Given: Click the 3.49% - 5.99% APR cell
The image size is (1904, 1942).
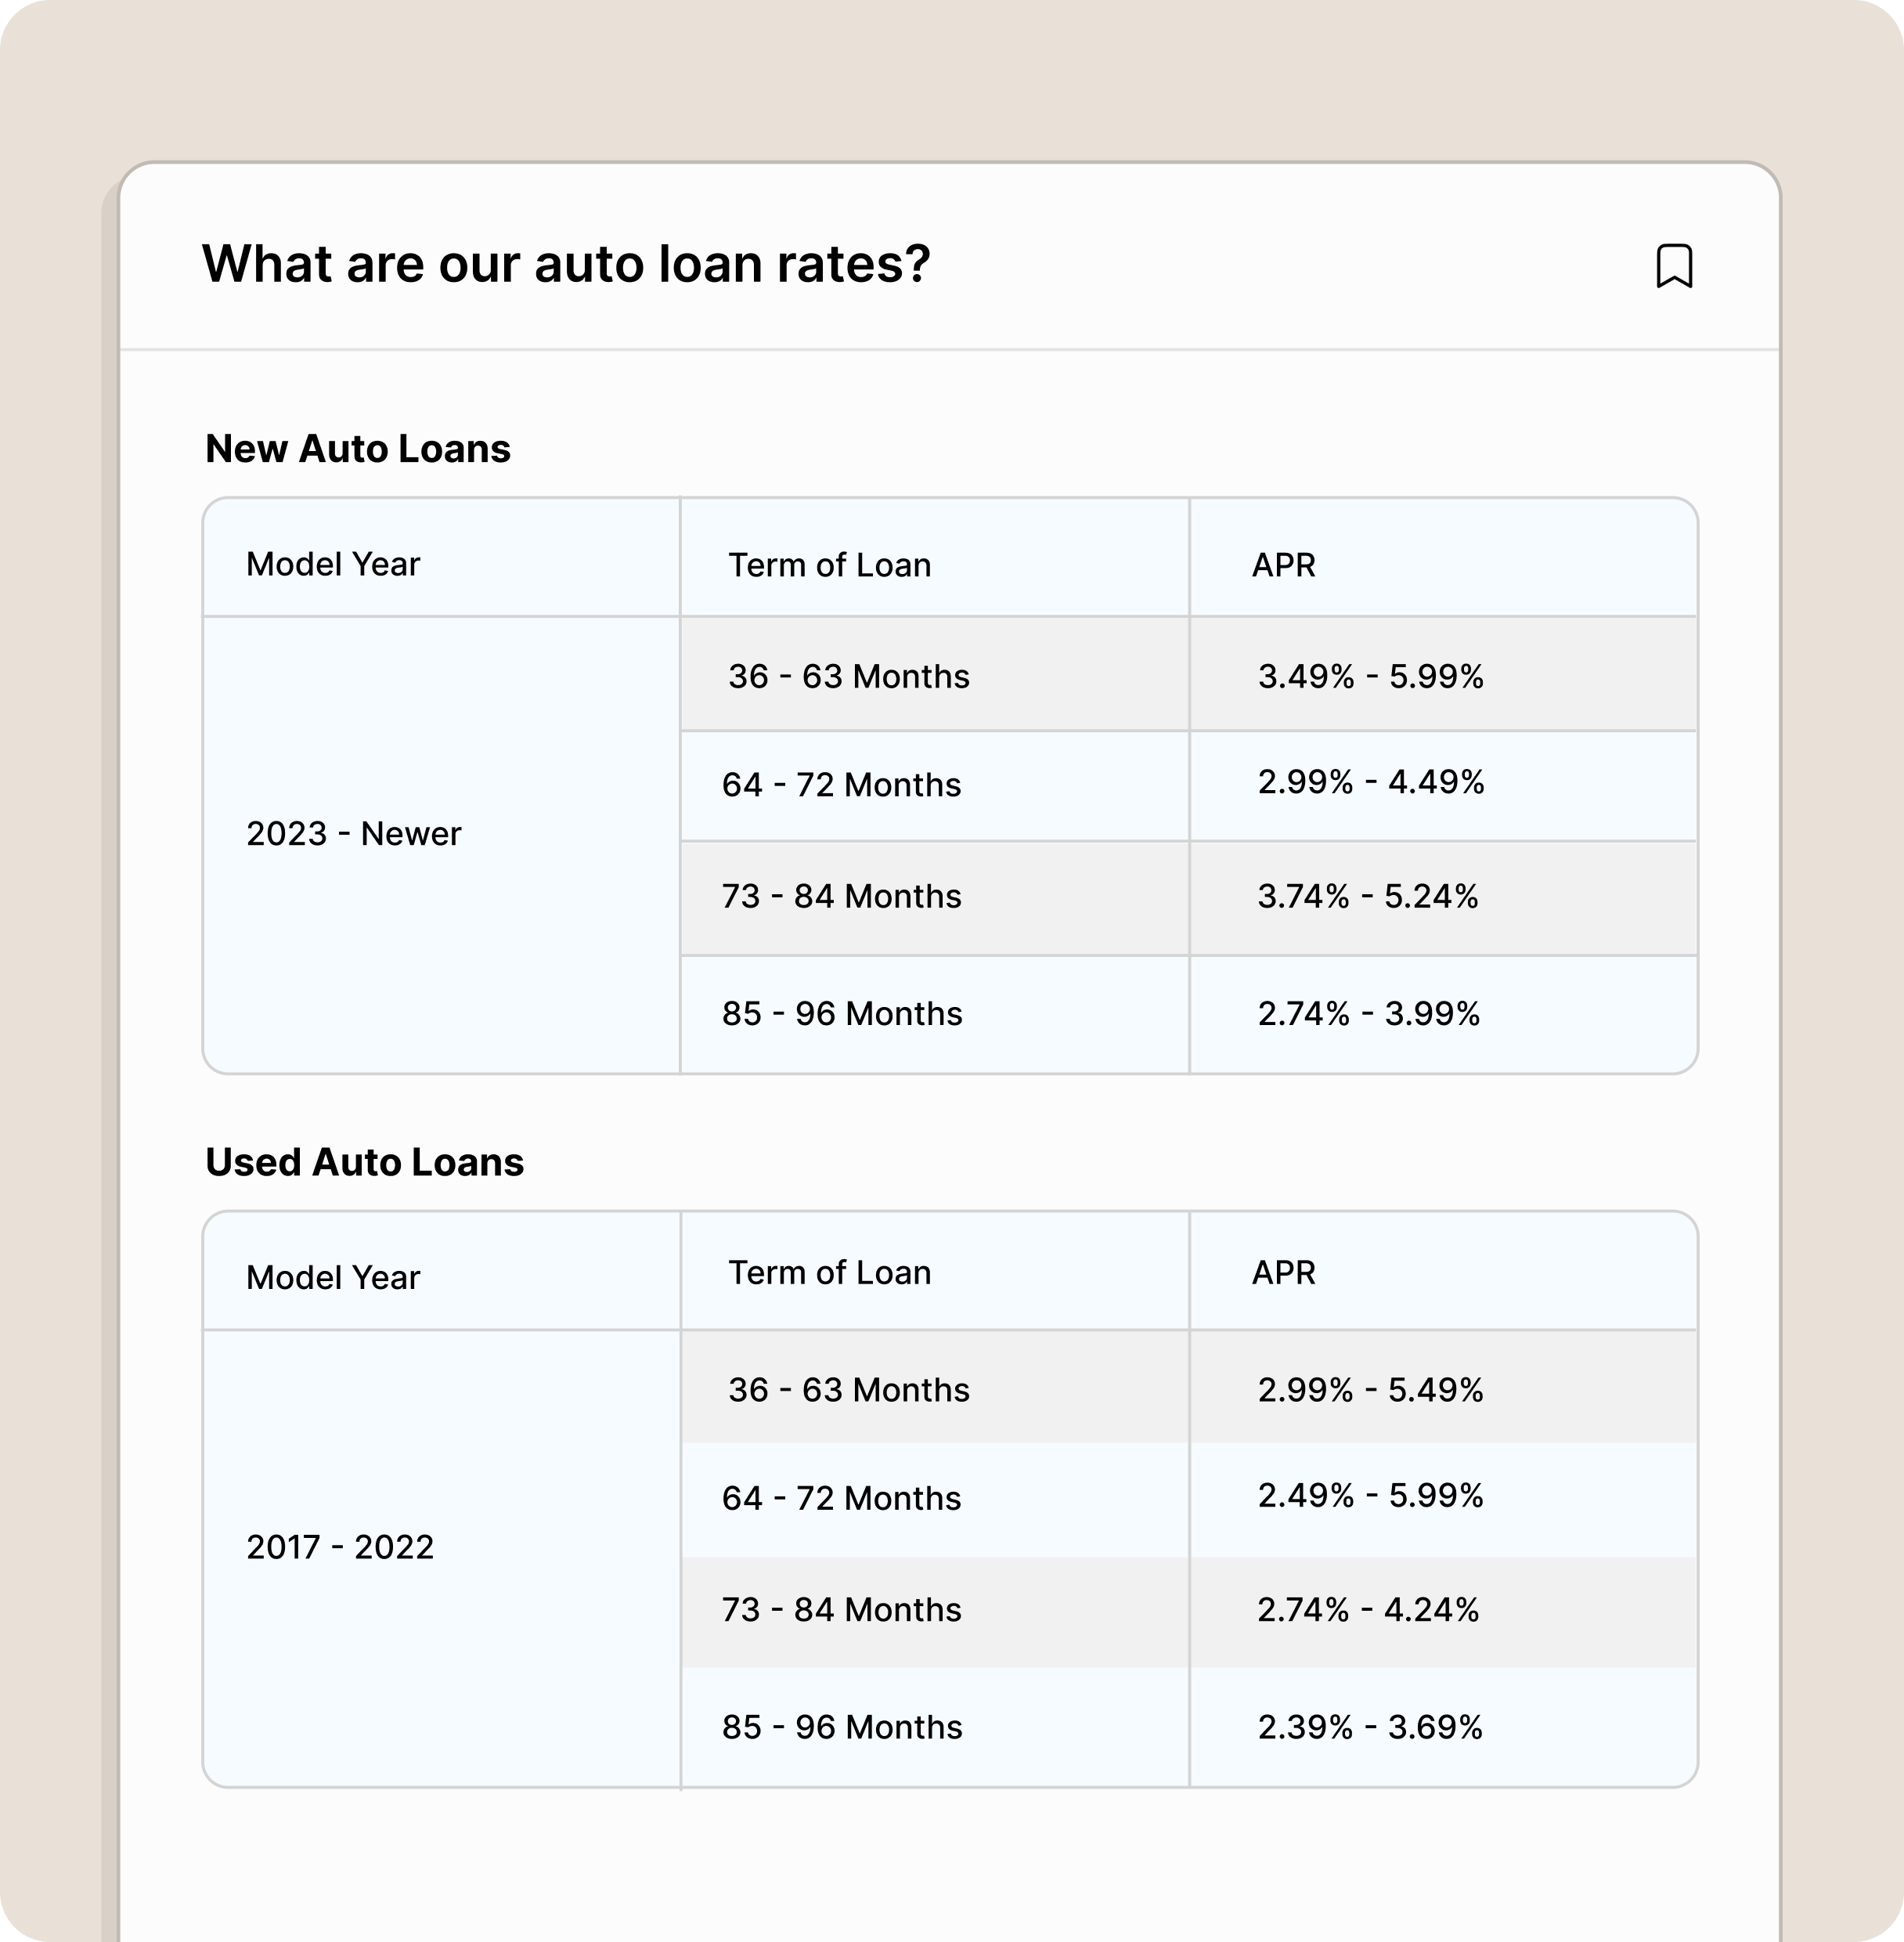Looking at the screenshot, I should pyautogui.click(x=1370, y=676).
